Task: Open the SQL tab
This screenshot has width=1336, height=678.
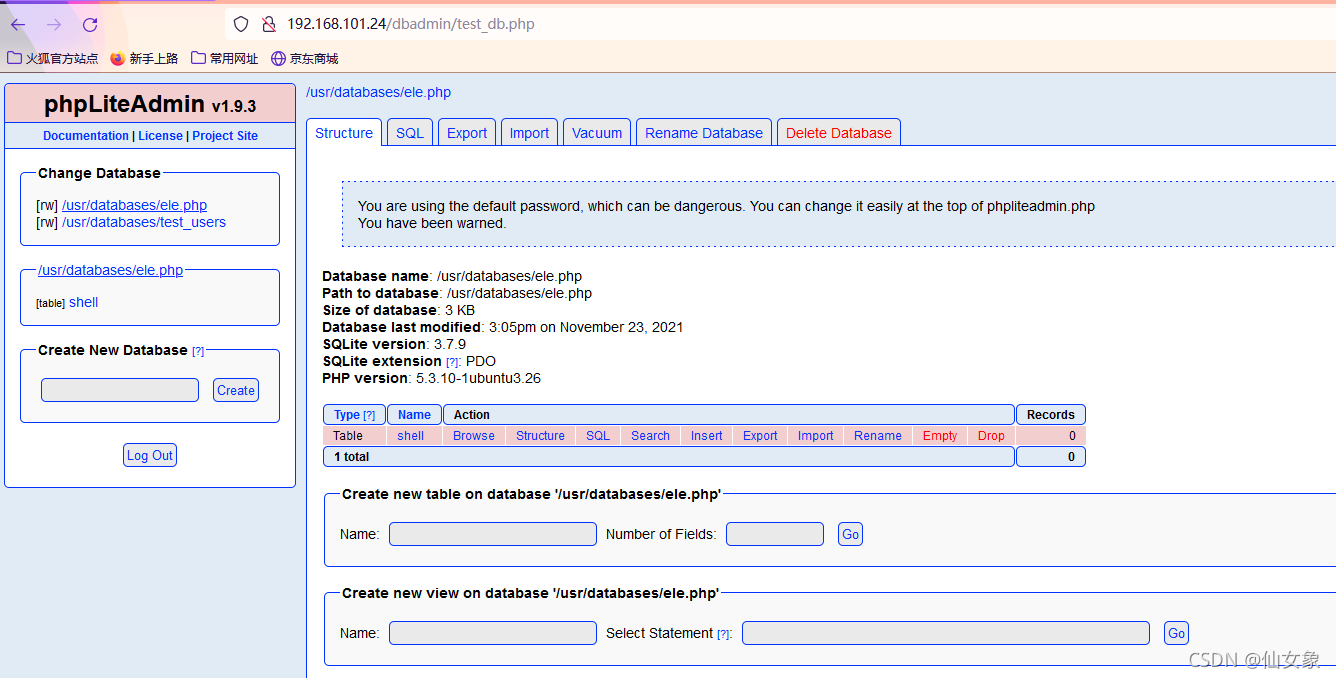Action: pyautogui.click(x=410, y=133)
